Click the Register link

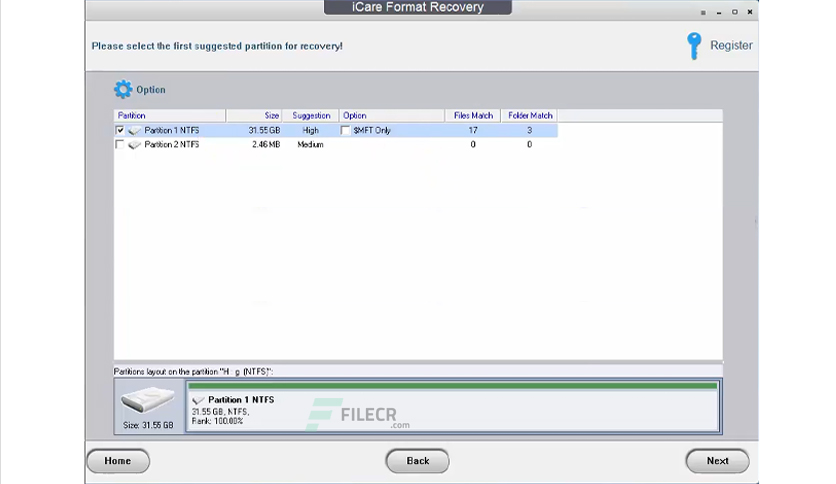(x=731, y=45)
